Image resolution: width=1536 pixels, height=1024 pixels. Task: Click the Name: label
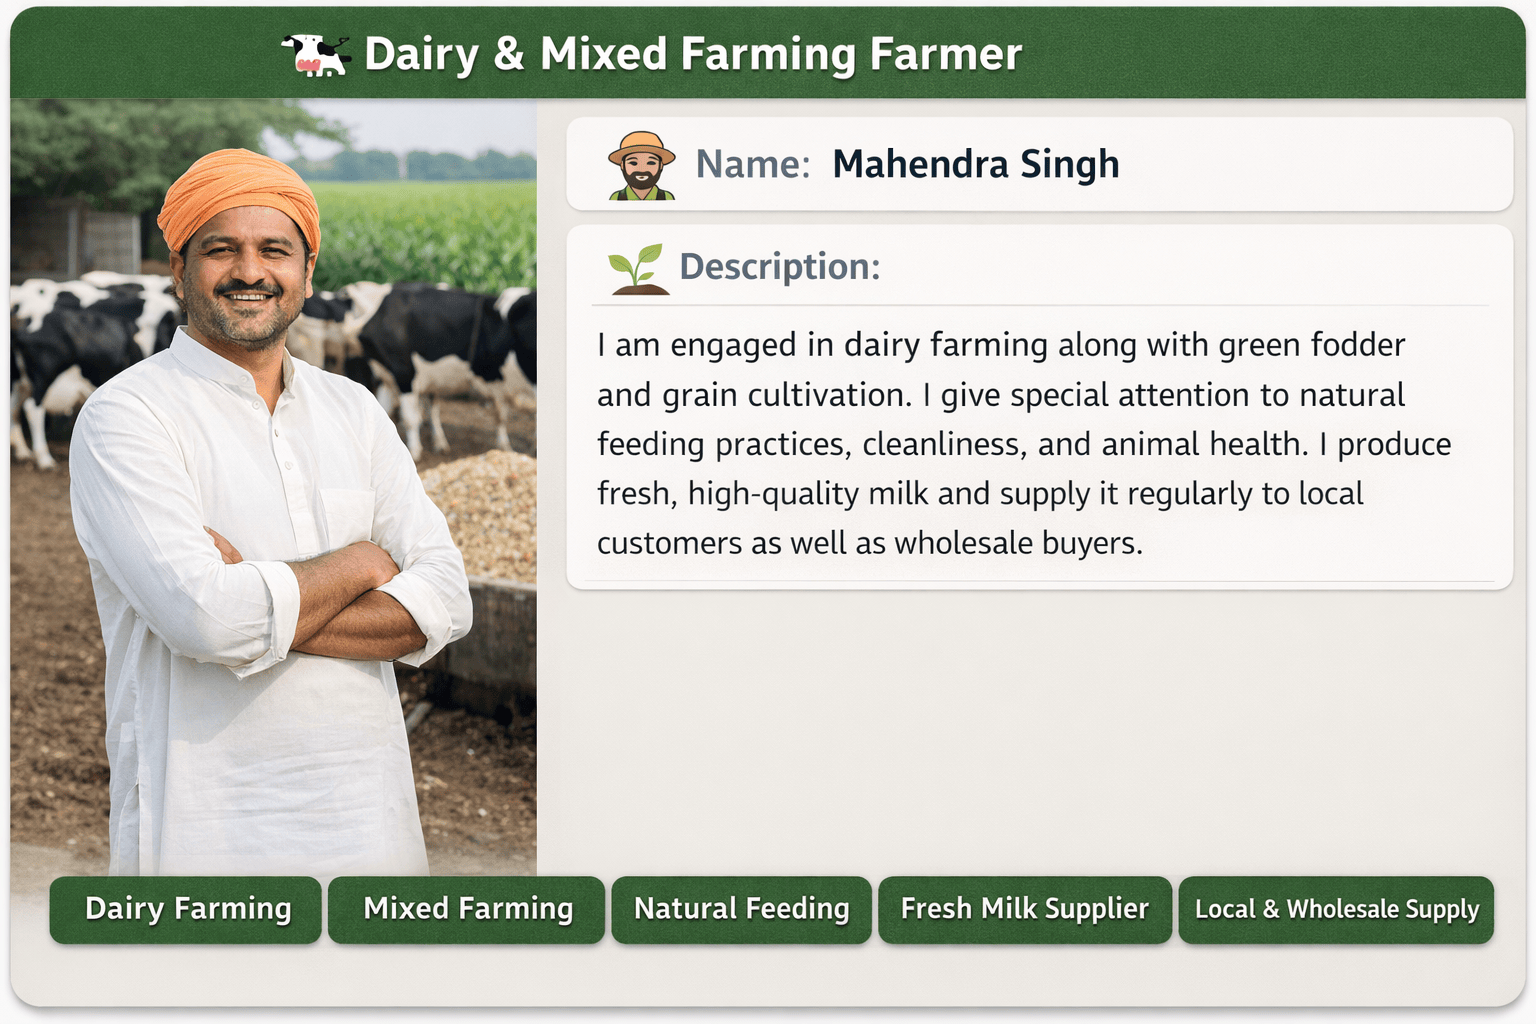pyautogui.click(x=752, y=164)
